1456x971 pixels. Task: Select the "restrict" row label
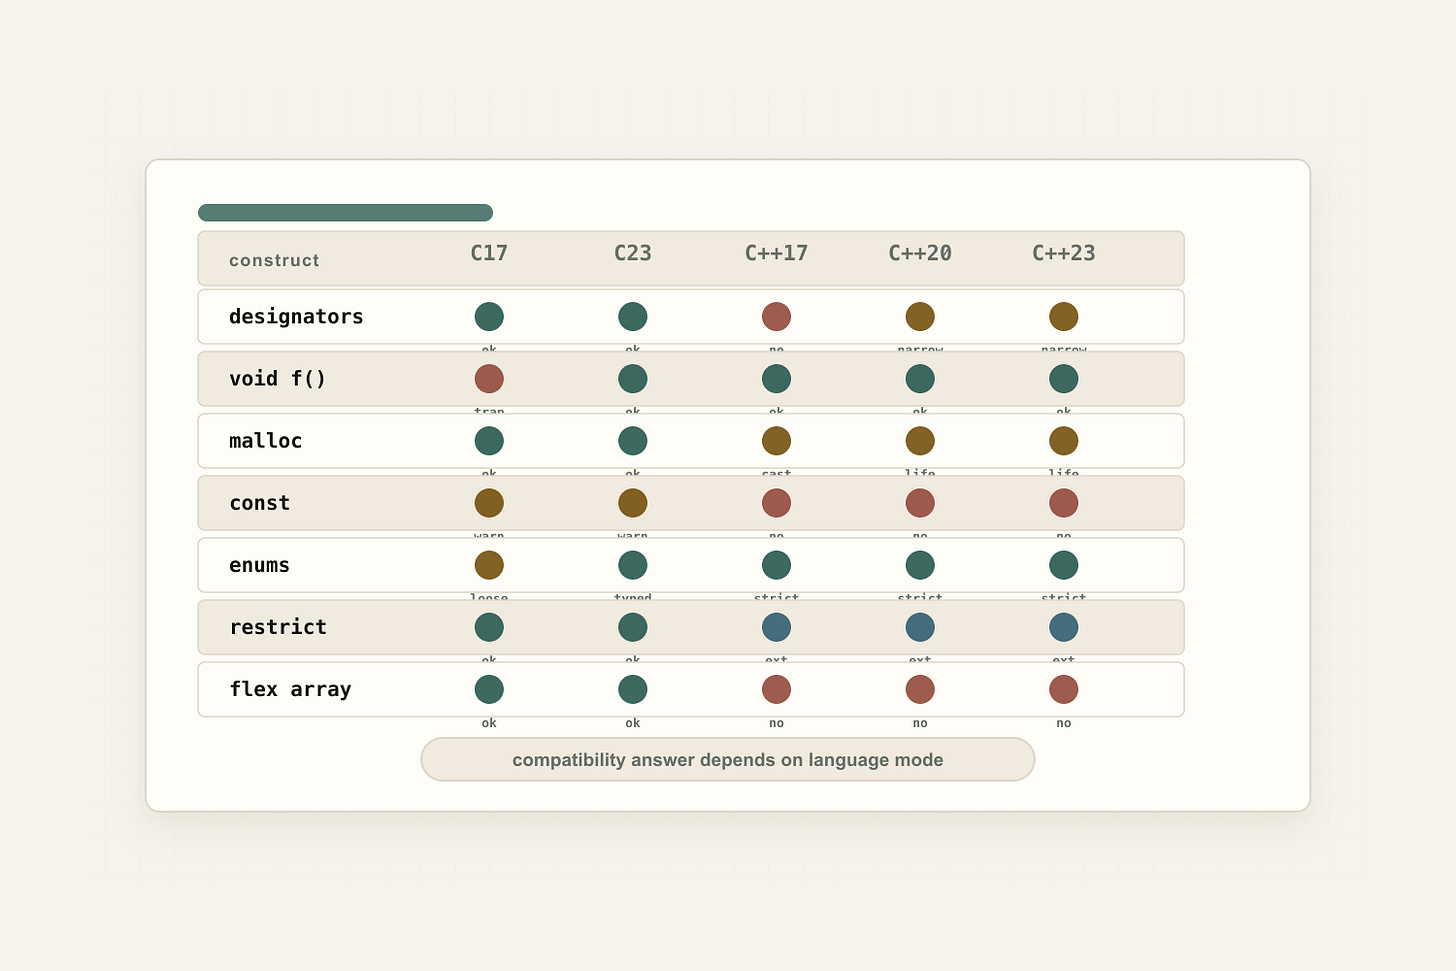(x=278, y=627)
